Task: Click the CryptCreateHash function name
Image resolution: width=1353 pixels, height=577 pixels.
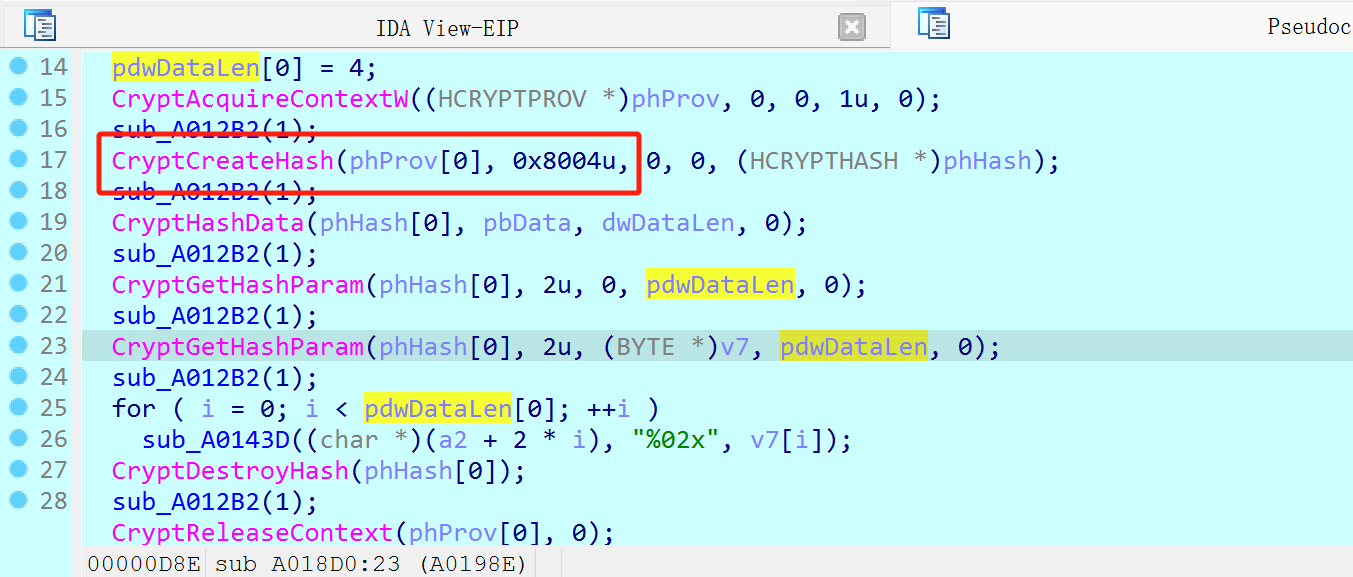Action: pyautogui.click(x=222, y=161)
